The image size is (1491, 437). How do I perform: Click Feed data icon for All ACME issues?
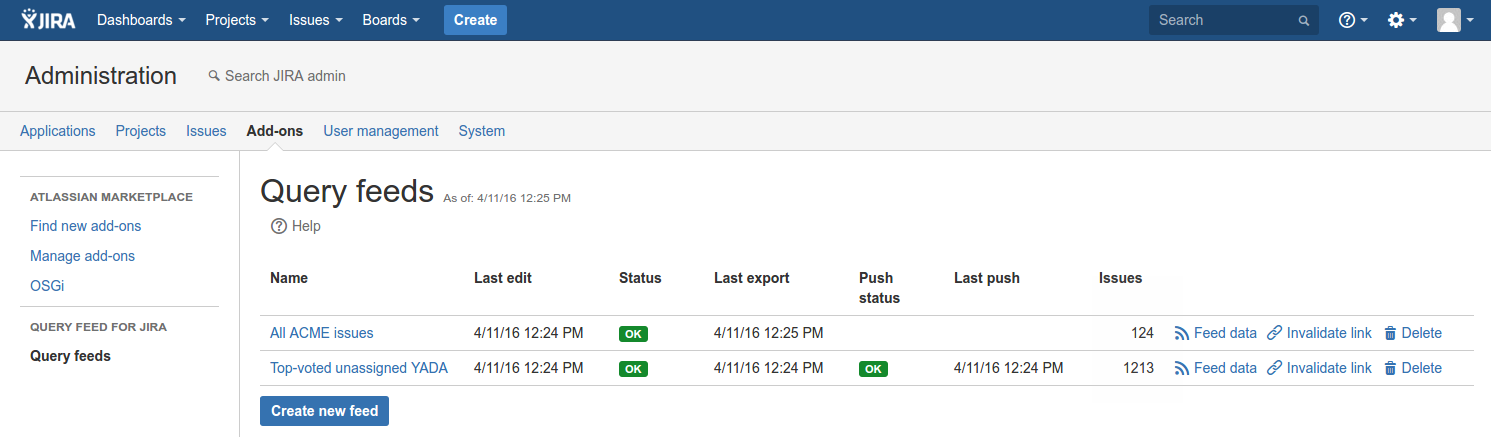coord(1181,333)
